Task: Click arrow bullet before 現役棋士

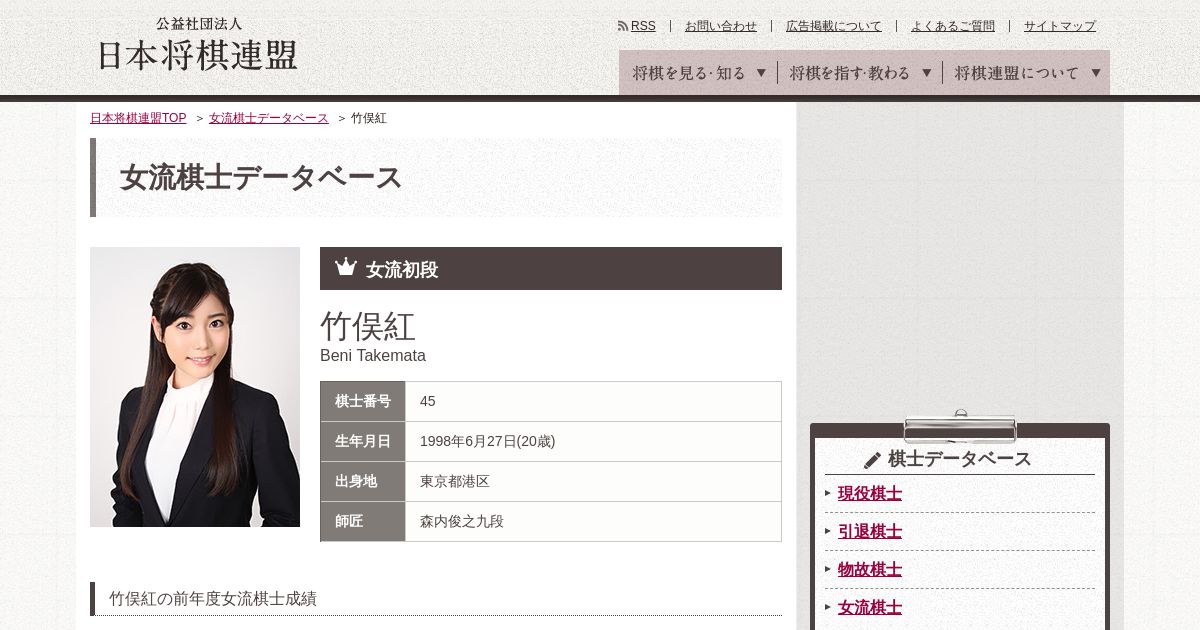Action: coord(828,493)
